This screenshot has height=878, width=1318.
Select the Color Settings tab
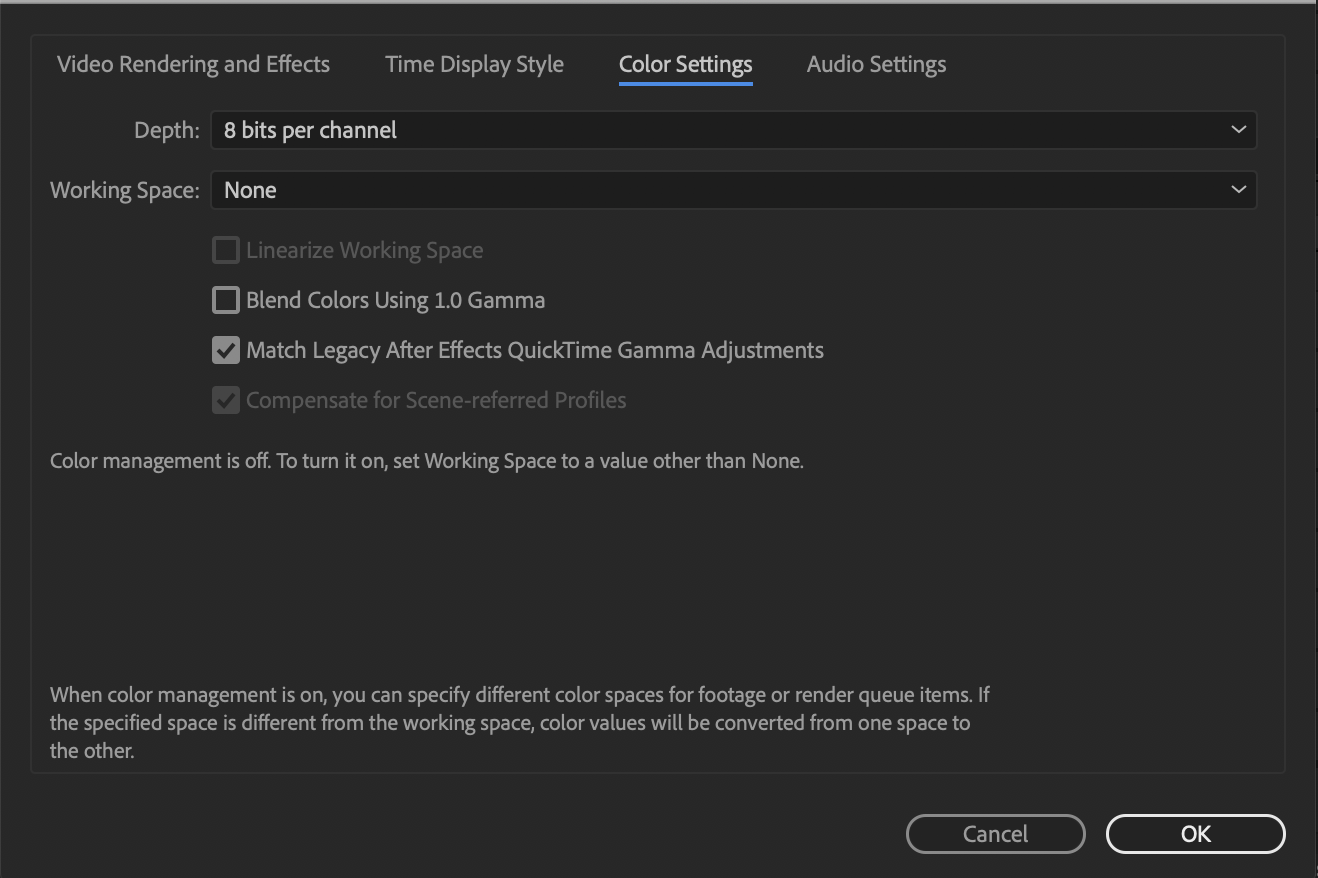[x=685, y=63]
